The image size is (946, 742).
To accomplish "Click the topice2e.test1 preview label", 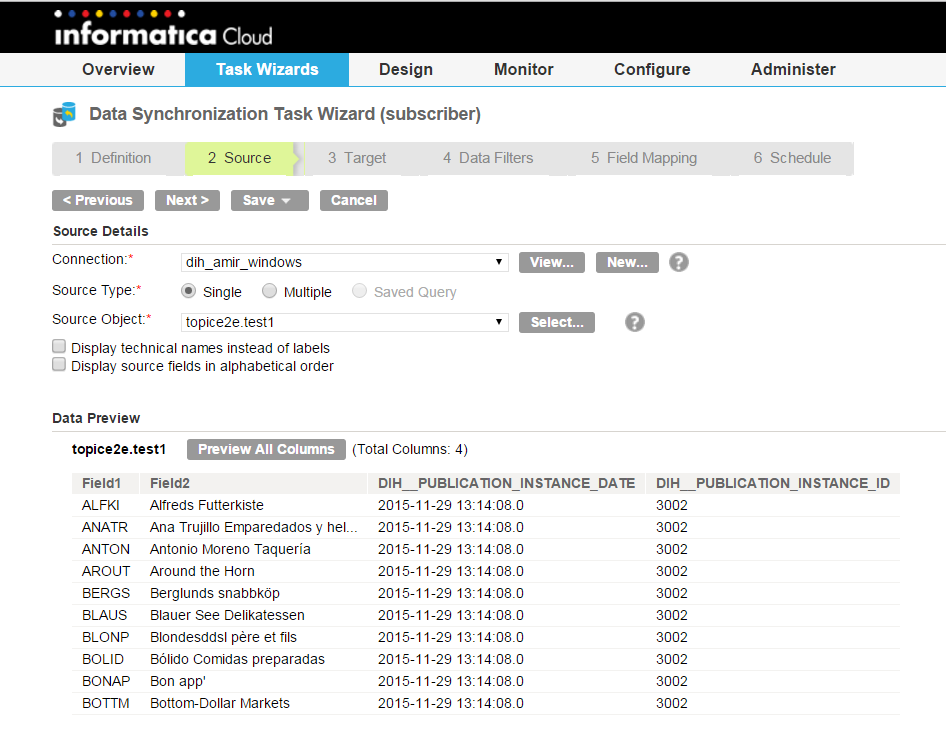I will pyautogui.click(x=118, y=449).
